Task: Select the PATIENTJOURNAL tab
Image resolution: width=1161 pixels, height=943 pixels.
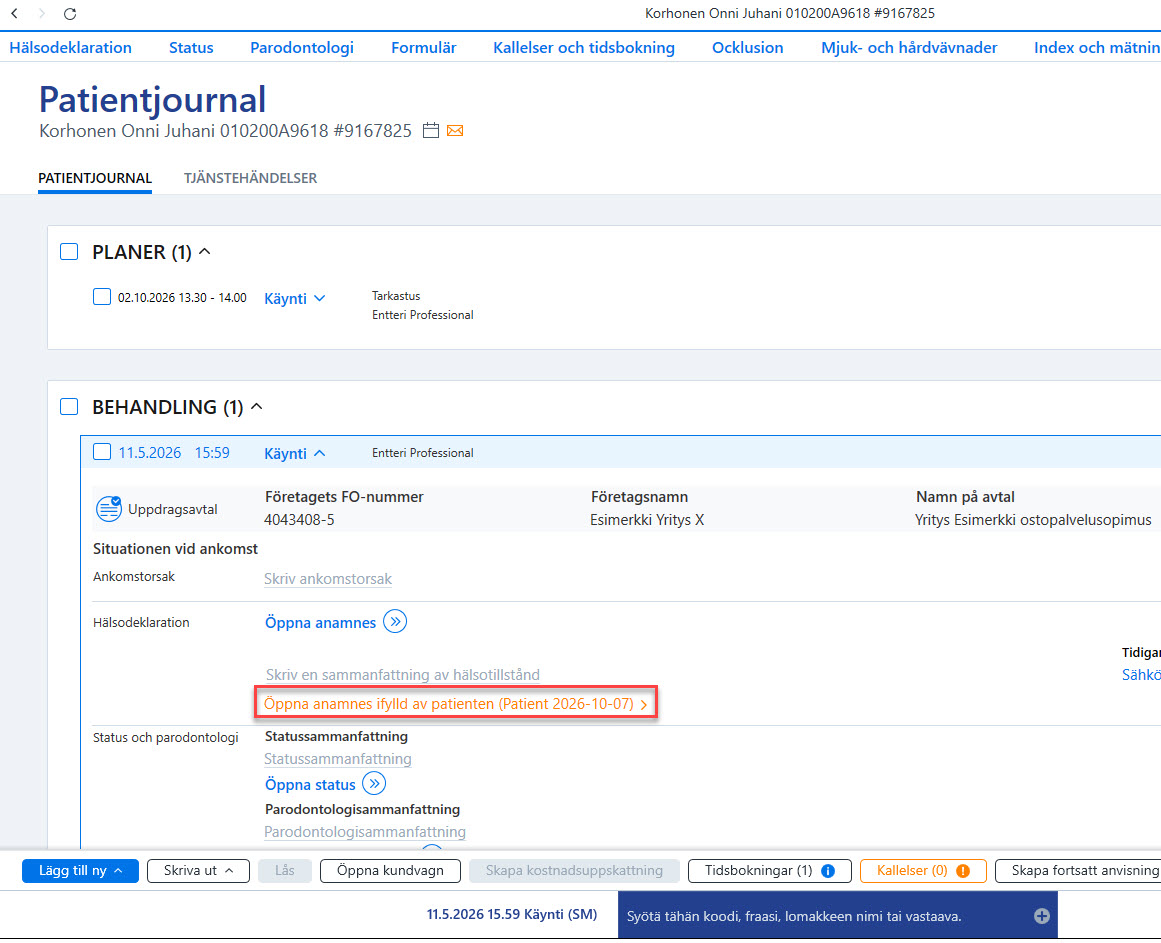Action: pyautogui.click(x=95, y=178)
